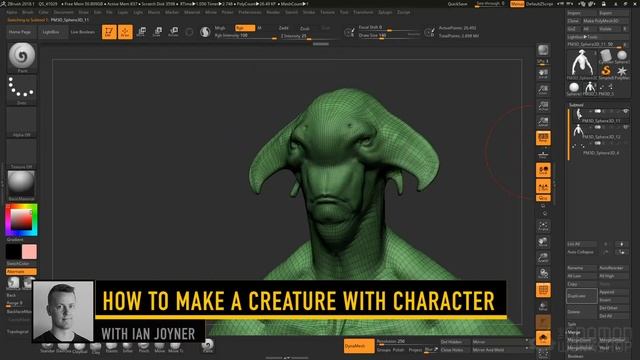The image size is (640, 360).
Task: Select the Cylinder3D tool thumbnail
Action: [x=606, y=56]
